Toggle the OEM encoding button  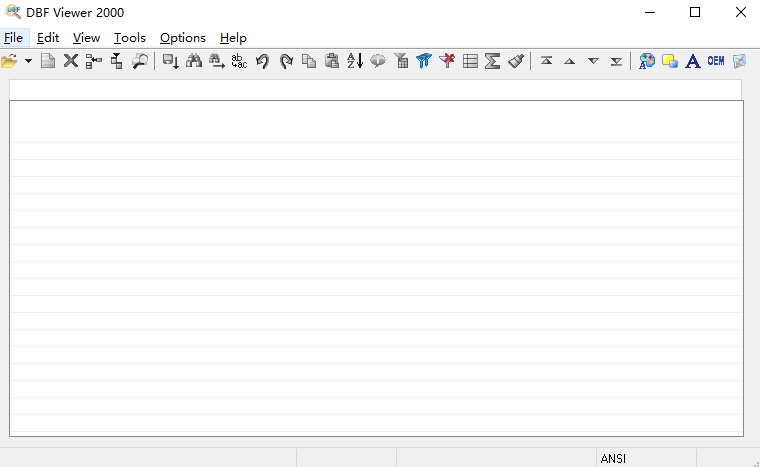click(x=716, y=61)
